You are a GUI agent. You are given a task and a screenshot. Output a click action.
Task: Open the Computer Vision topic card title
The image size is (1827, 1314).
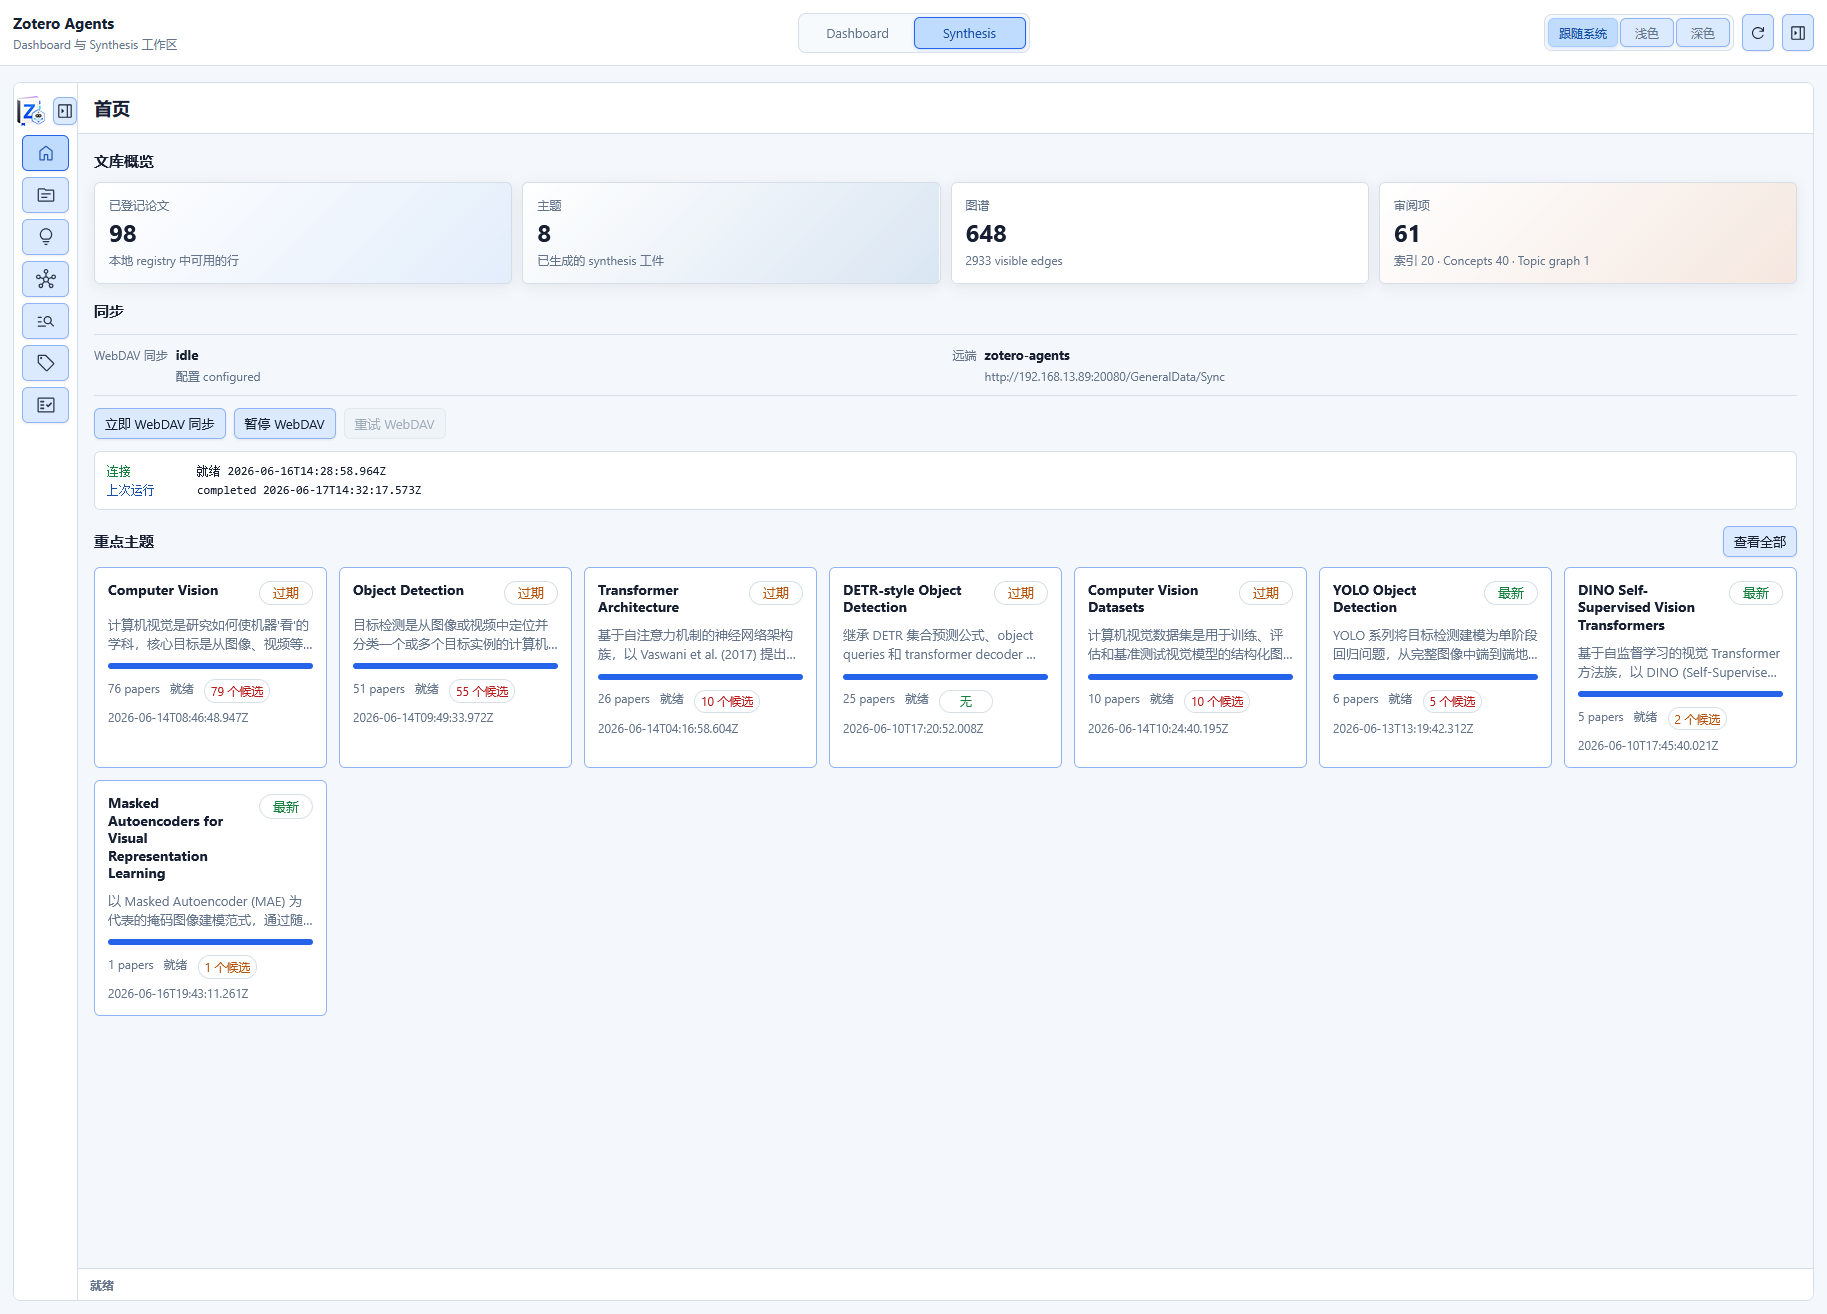click(163, 590)
